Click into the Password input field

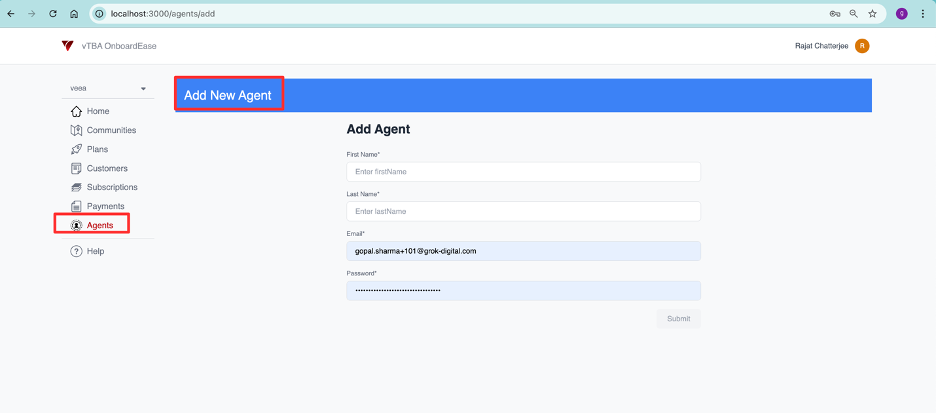pos(524,291)
